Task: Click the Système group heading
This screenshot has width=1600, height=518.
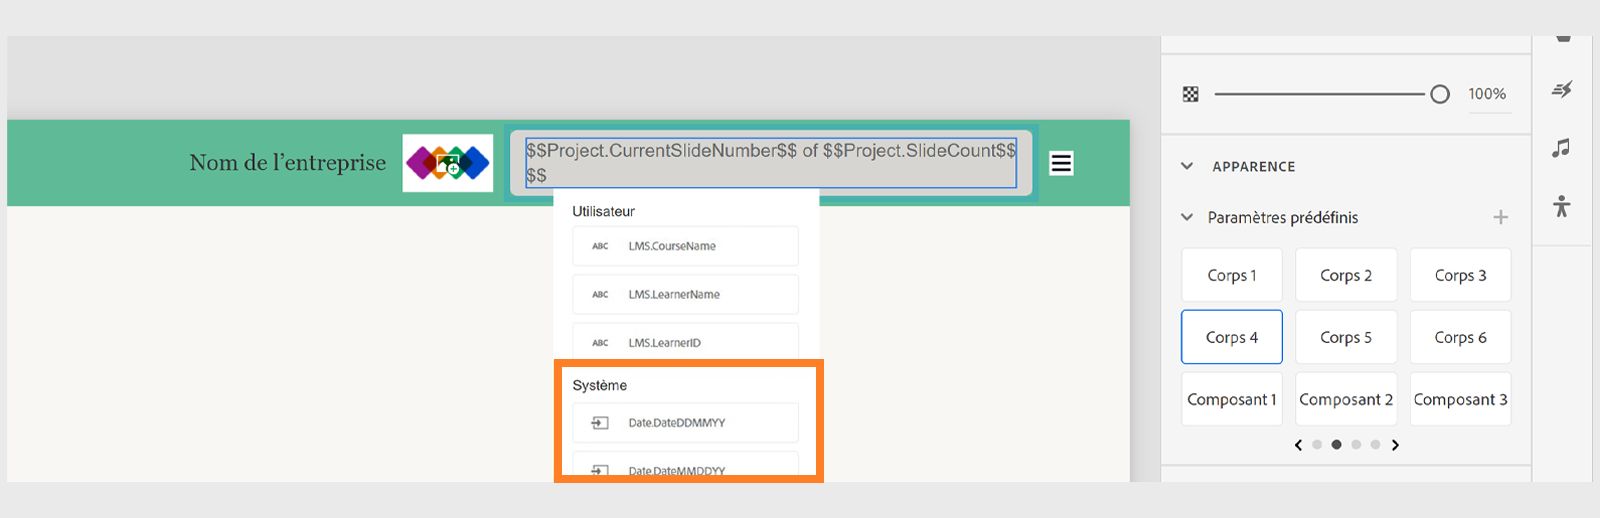Action: pos(600,385)
